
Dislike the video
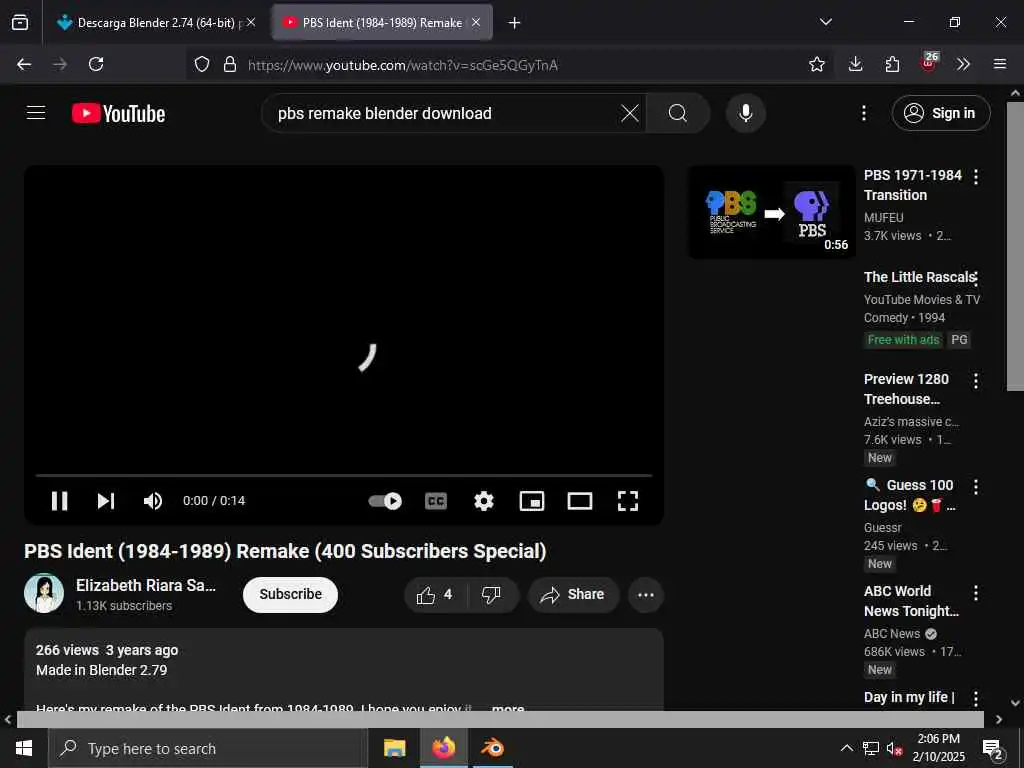coord(492,595)
